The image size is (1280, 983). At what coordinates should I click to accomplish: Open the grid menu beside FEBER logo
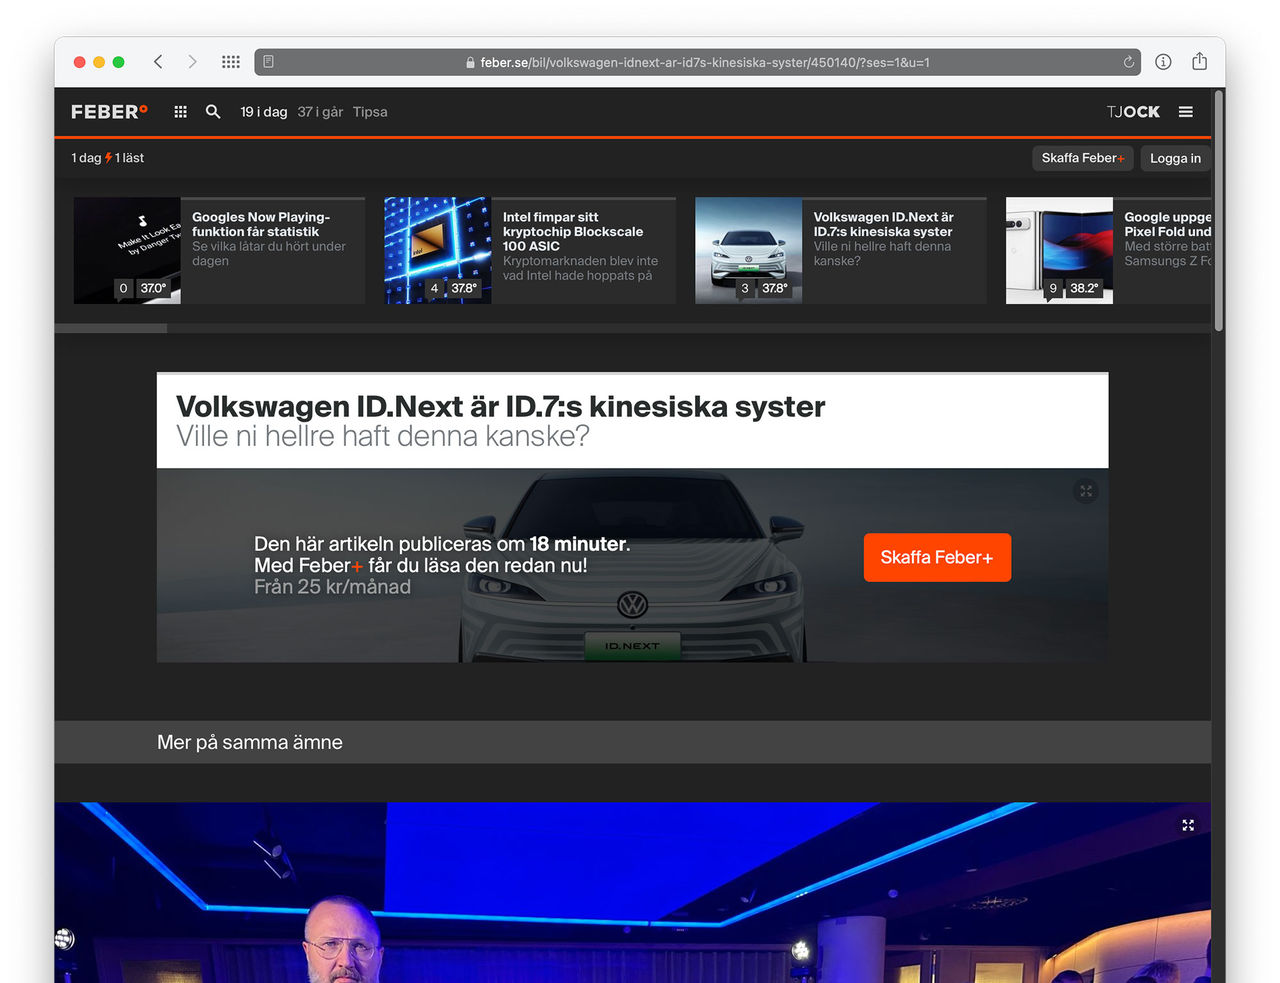click(180, 112)
